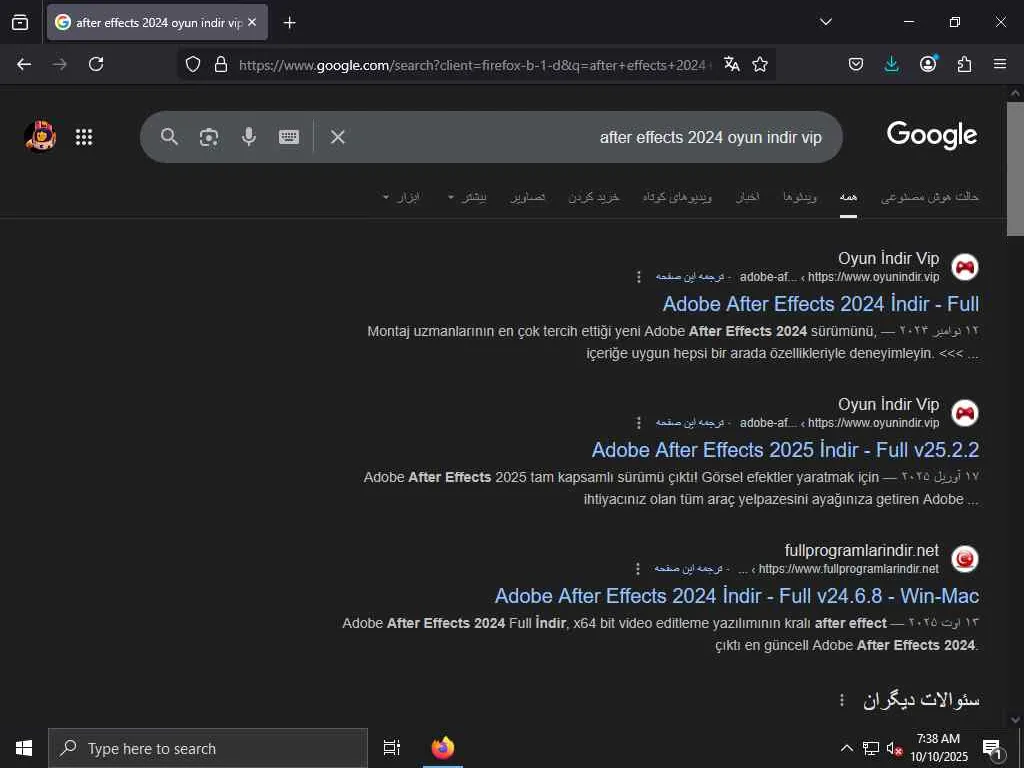Open After Effects 2024 v24.6.8 Win-Mac result
The width and height of the screenshot is (1024, 768).
(x=737, y=596)
